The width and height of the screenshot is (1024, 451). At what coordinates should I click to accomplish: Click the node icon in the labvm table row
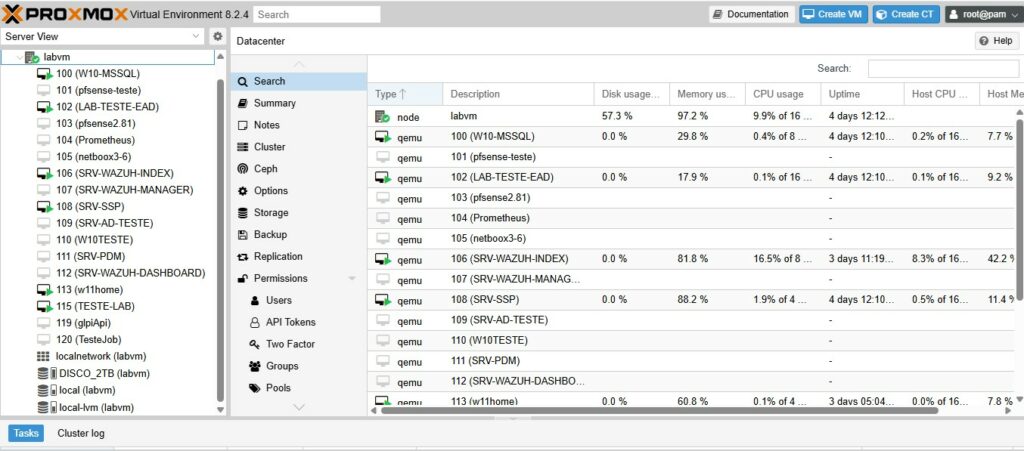382,117
